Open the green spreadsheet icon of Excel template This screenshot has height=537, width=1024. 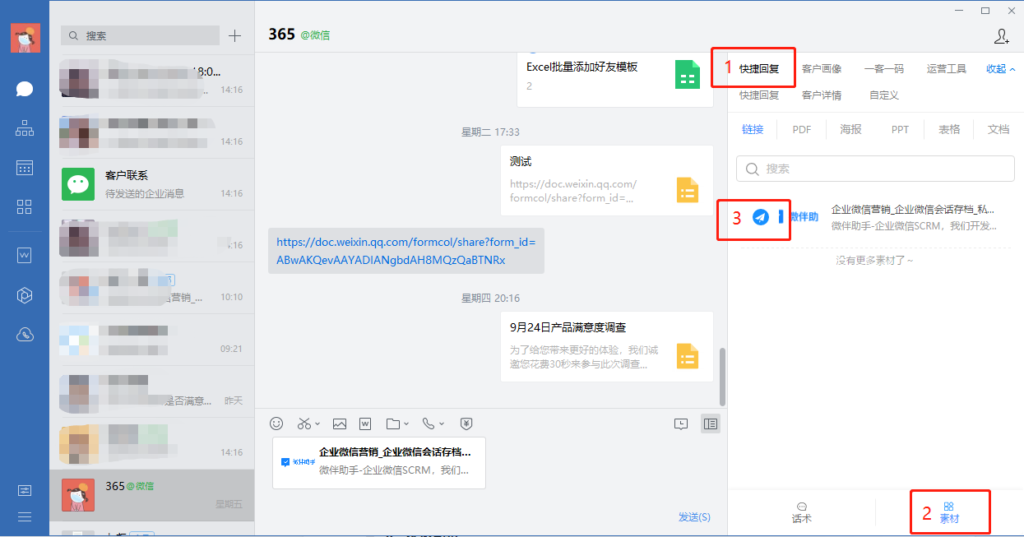tap(687, 74)
